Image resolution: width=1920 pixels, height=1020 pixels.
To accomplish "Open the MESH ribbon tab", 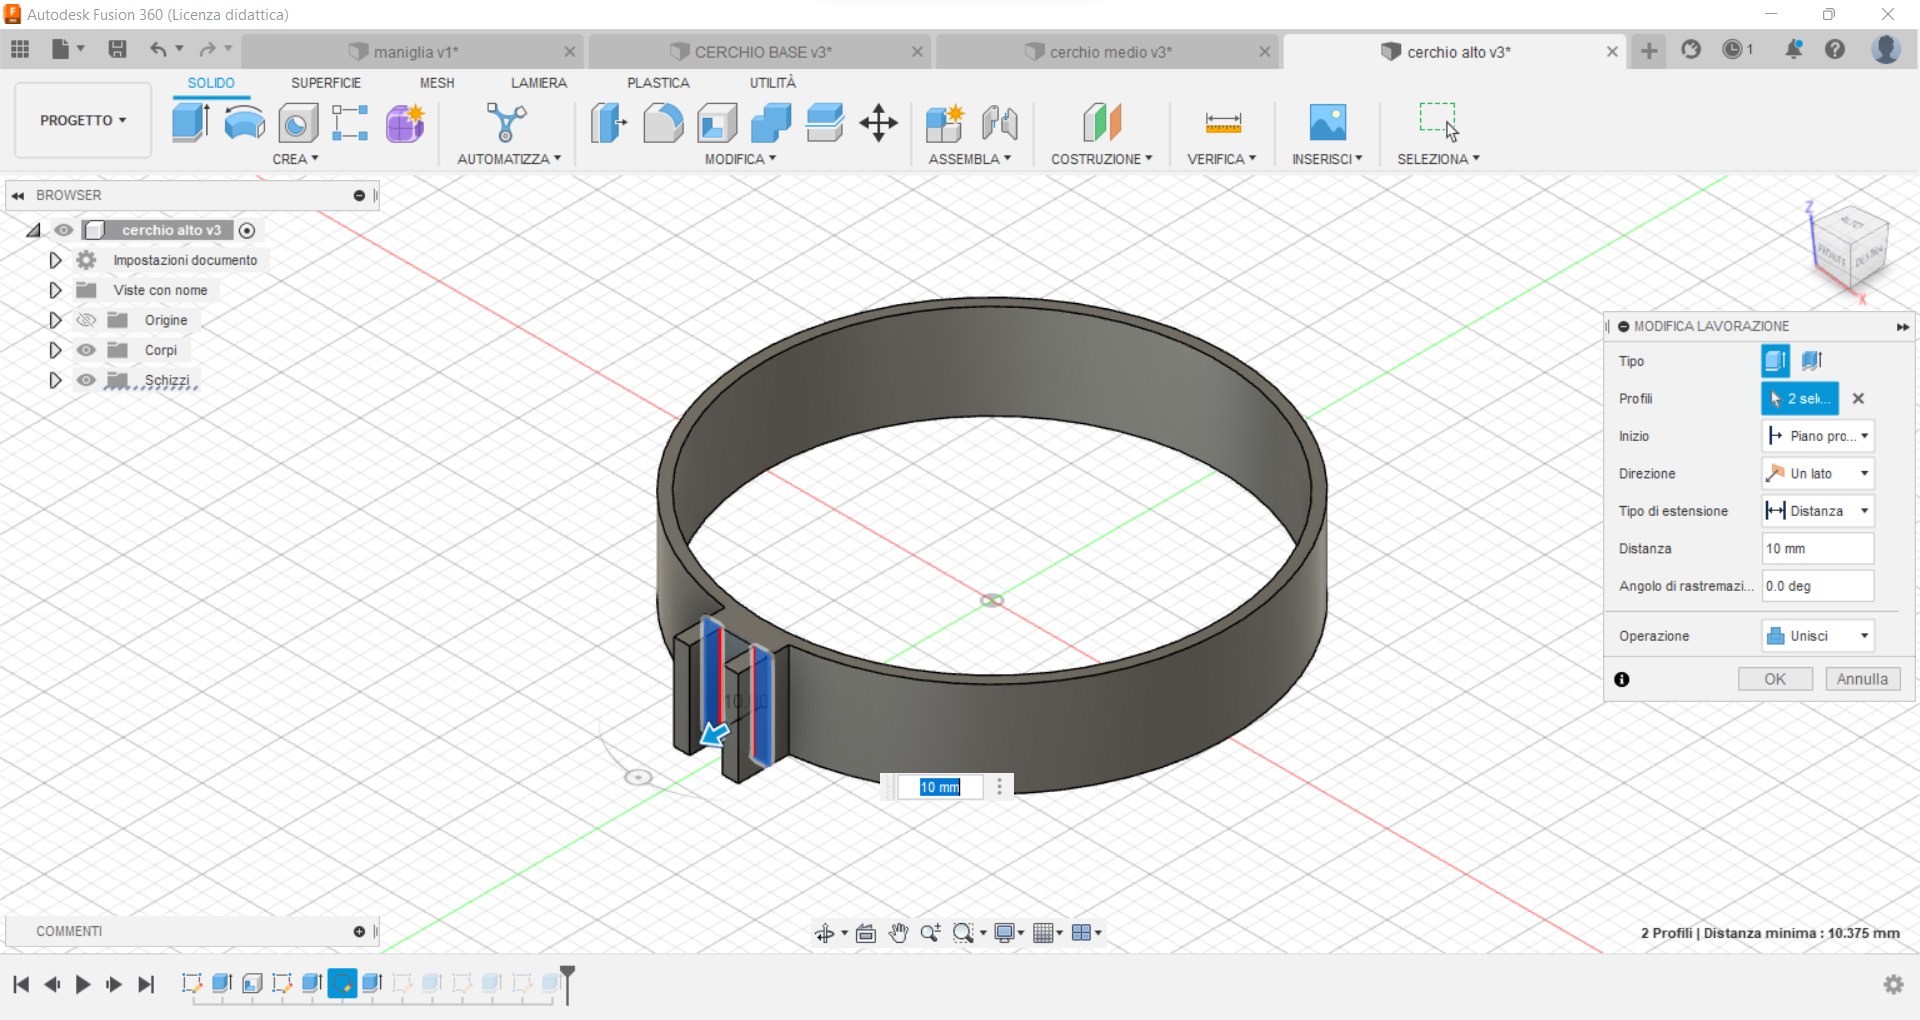I will tap(436, 83).
